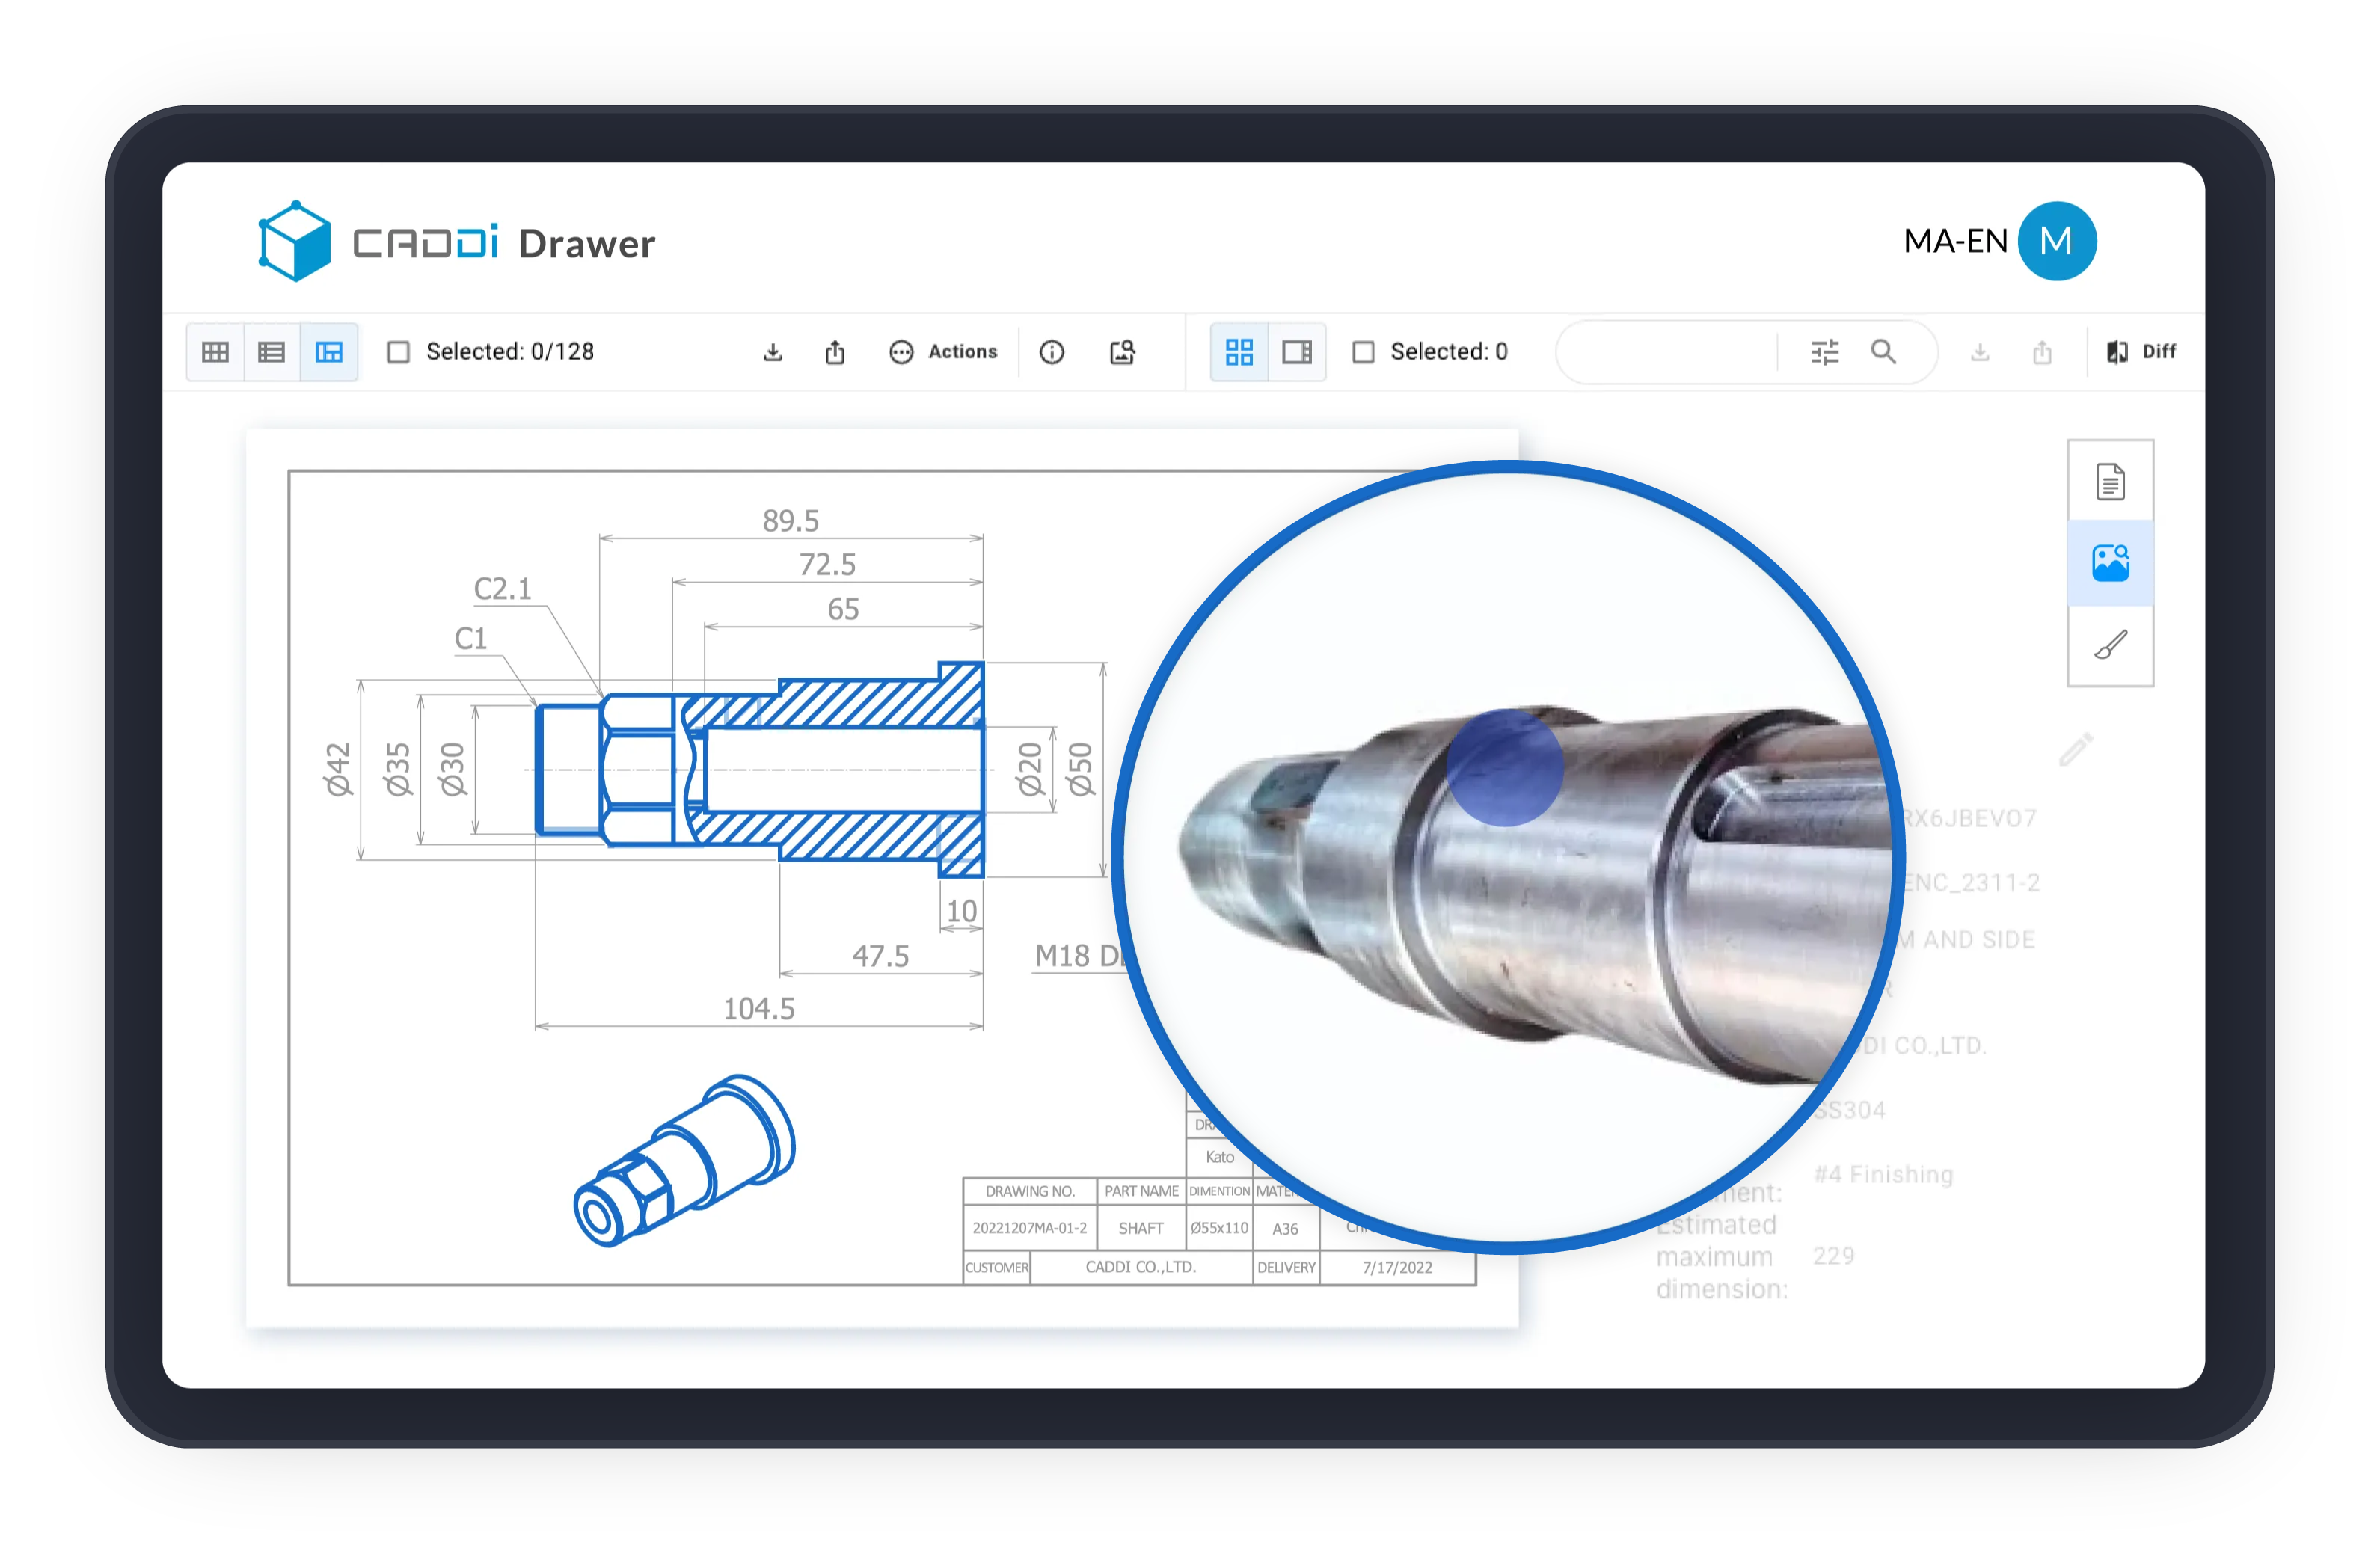Open the info icon in the toolbar
The image size is (2380, 1563).
1051,352
